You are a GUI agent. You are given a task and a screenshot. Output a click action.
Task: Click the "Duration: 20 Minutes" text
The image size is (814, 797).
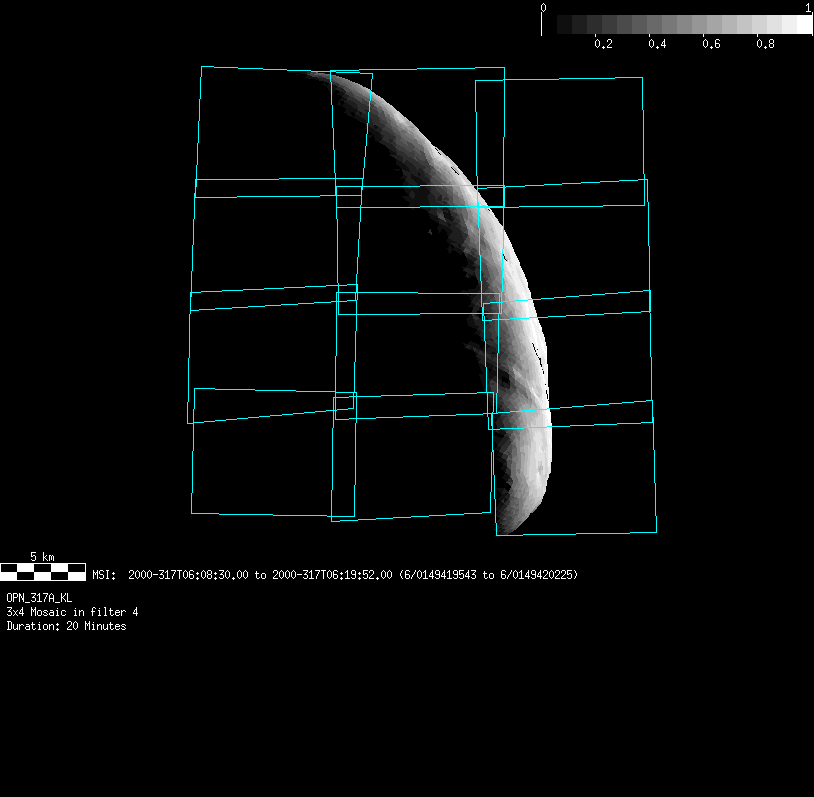click(x=66, y=626)
